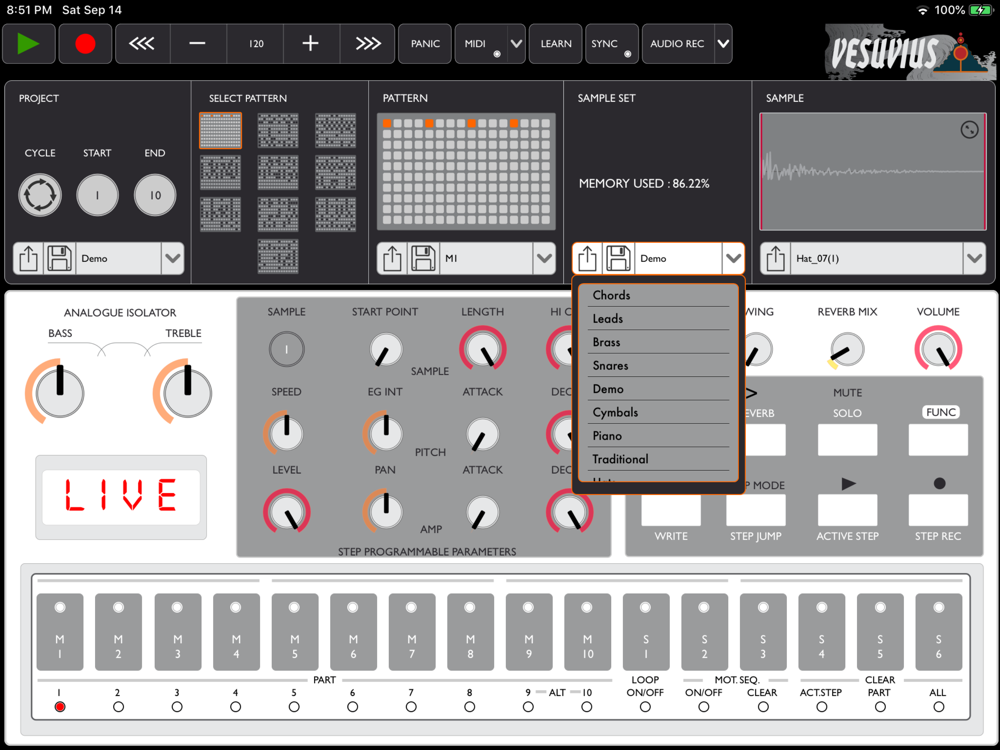Click the sample set save disk icon

[618, 258]
